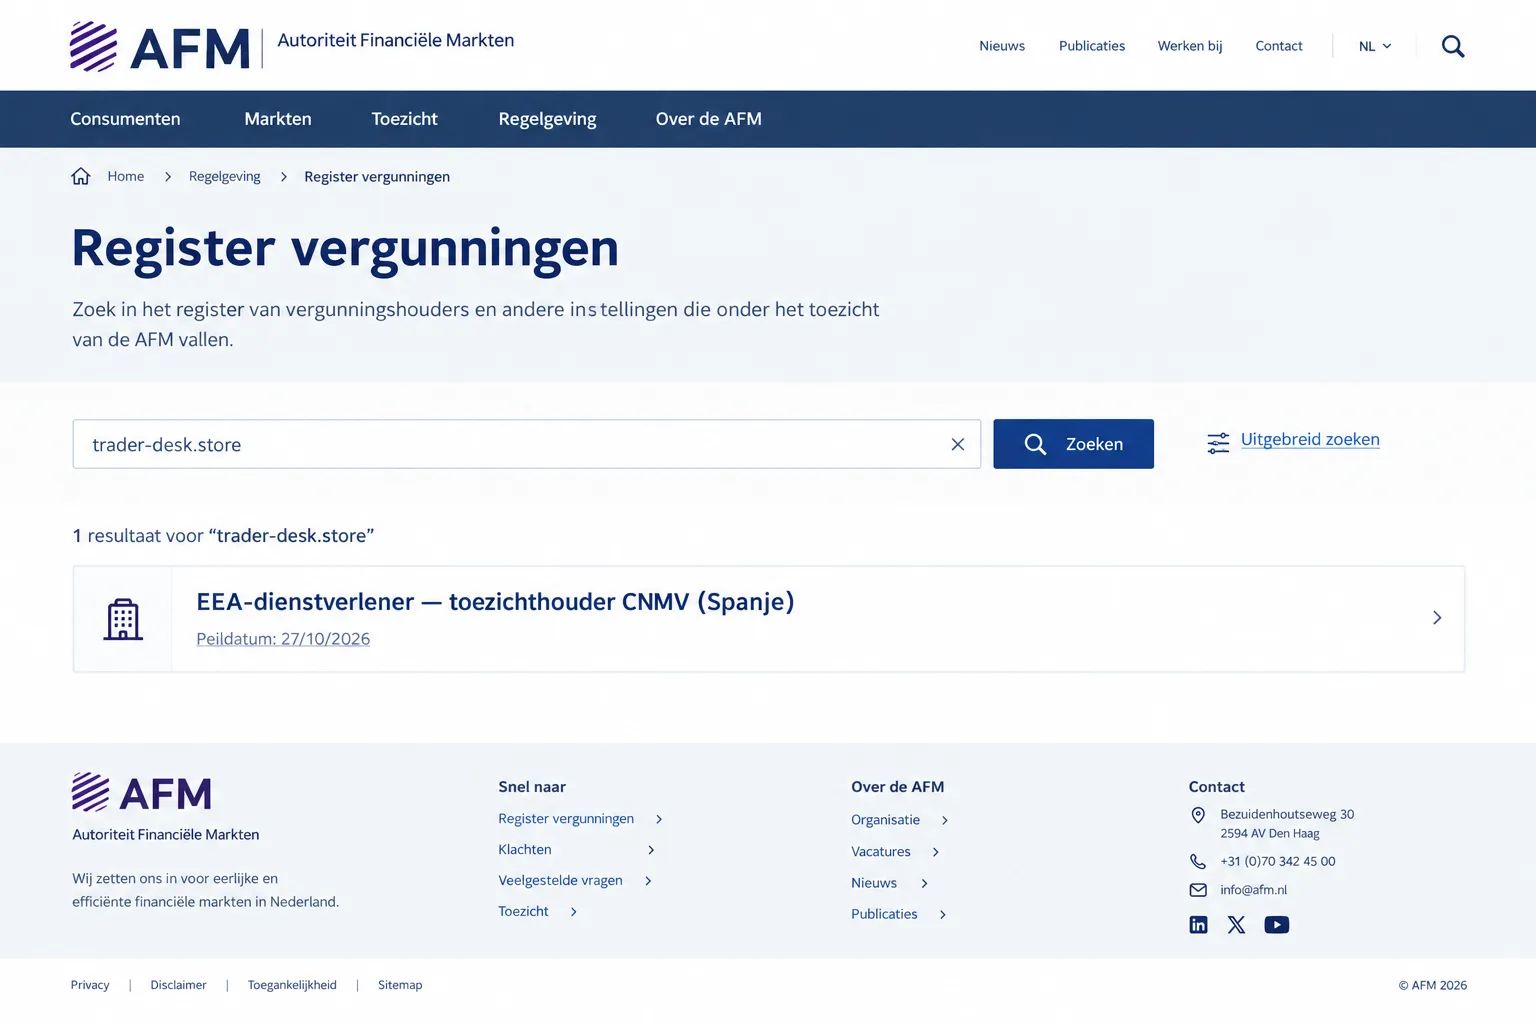This screenshot has width=1536, height=1024.
Task: Clear the search field with the X
Action: pyautogui.click(x=958, y=444)
